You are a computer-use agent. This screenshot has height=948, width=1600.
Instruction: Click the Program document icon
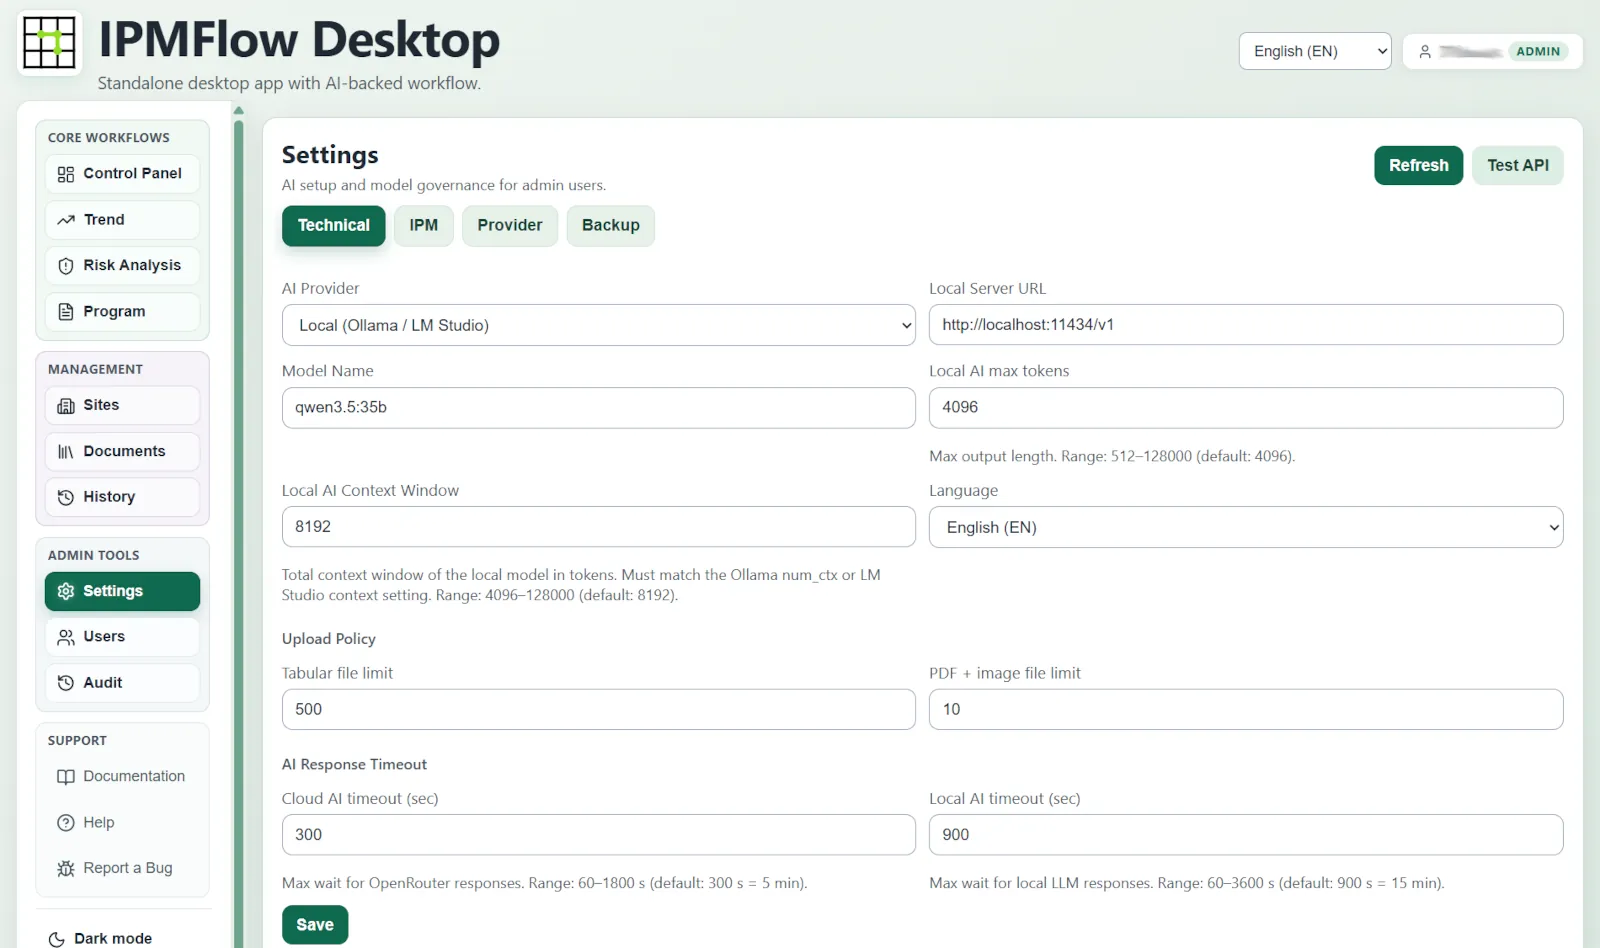click(66, 312)
